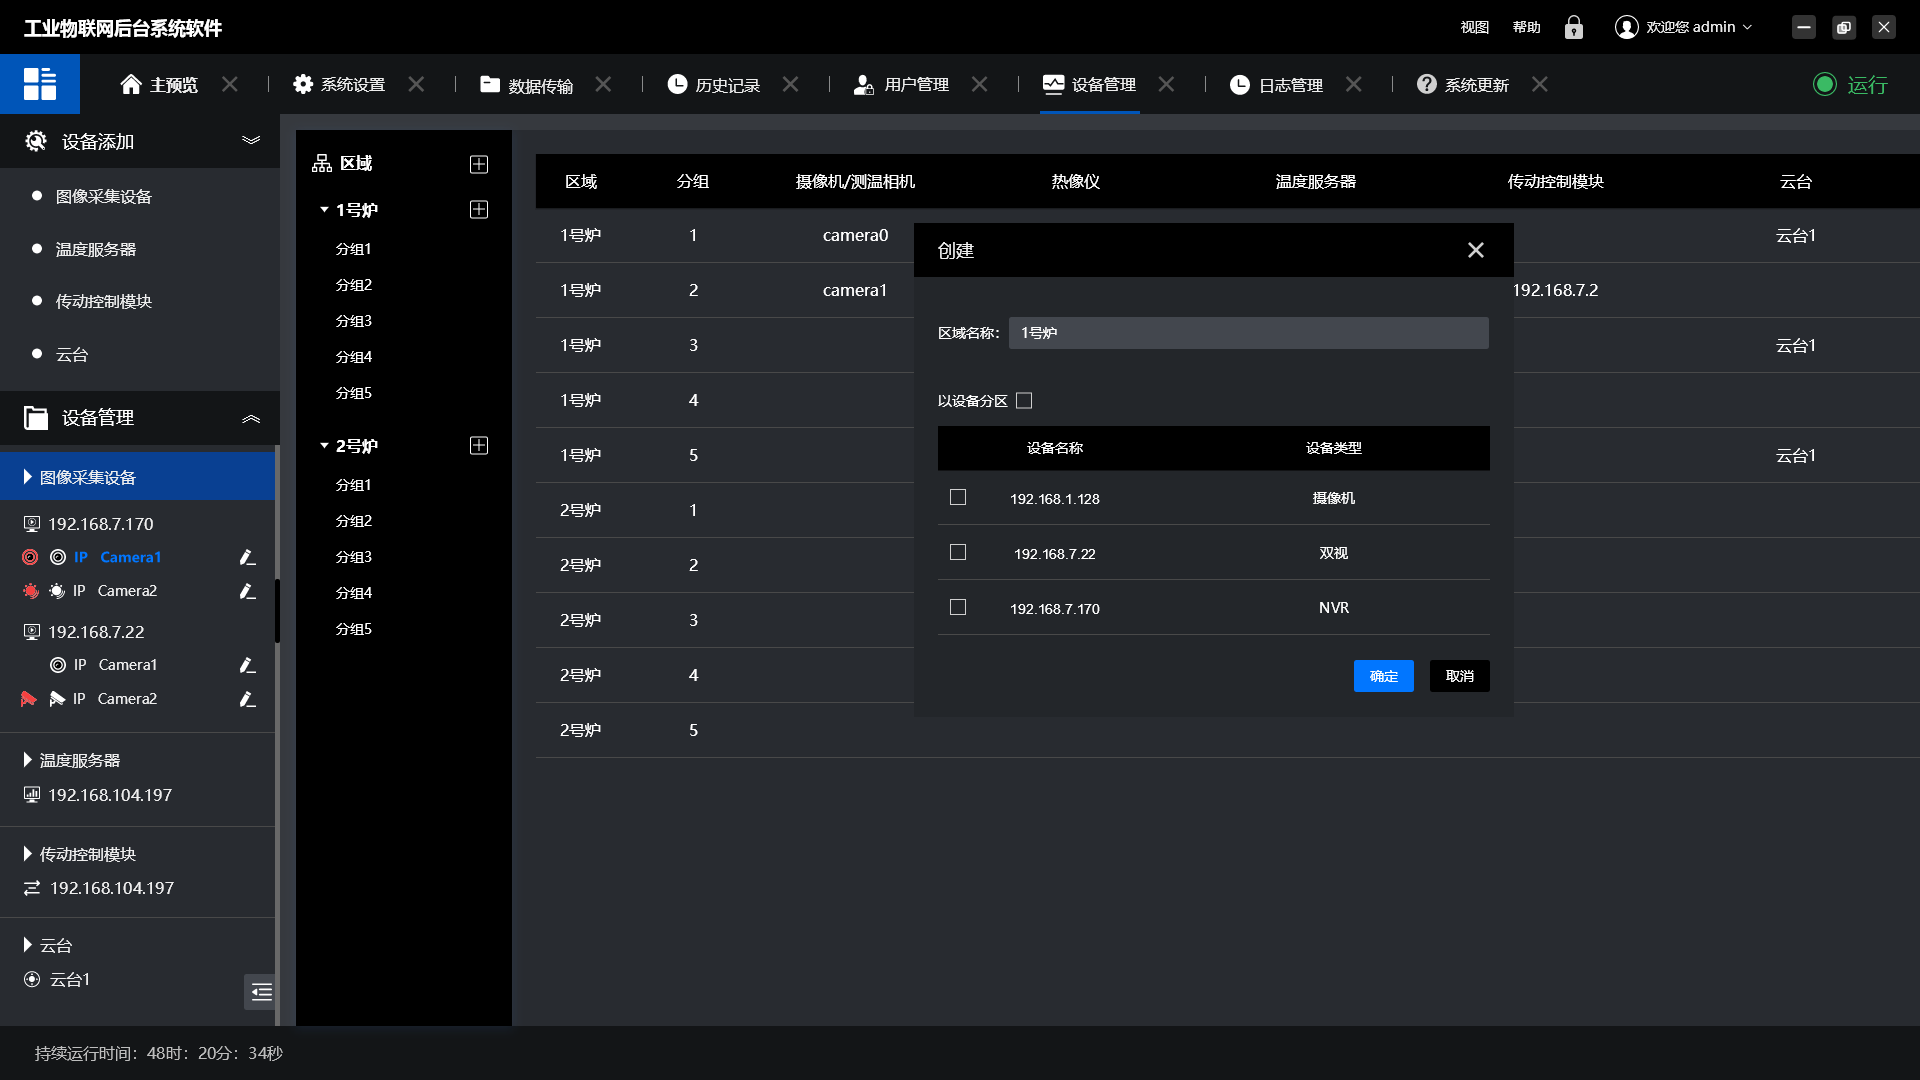1920x1080 pixels.
Task: Switch to the 系统设置 tab
Action: 352,85
